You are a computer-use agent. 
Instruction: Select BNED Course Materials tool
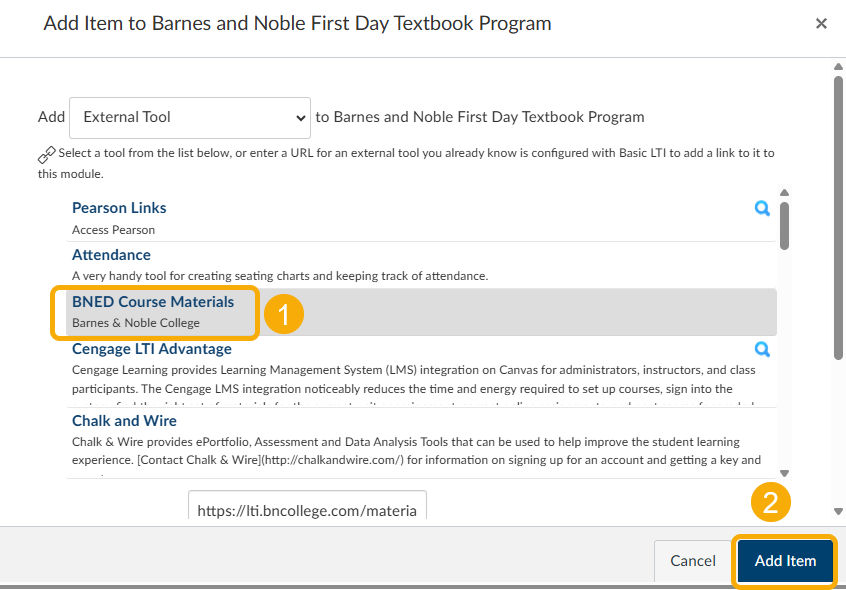[153, 302]
